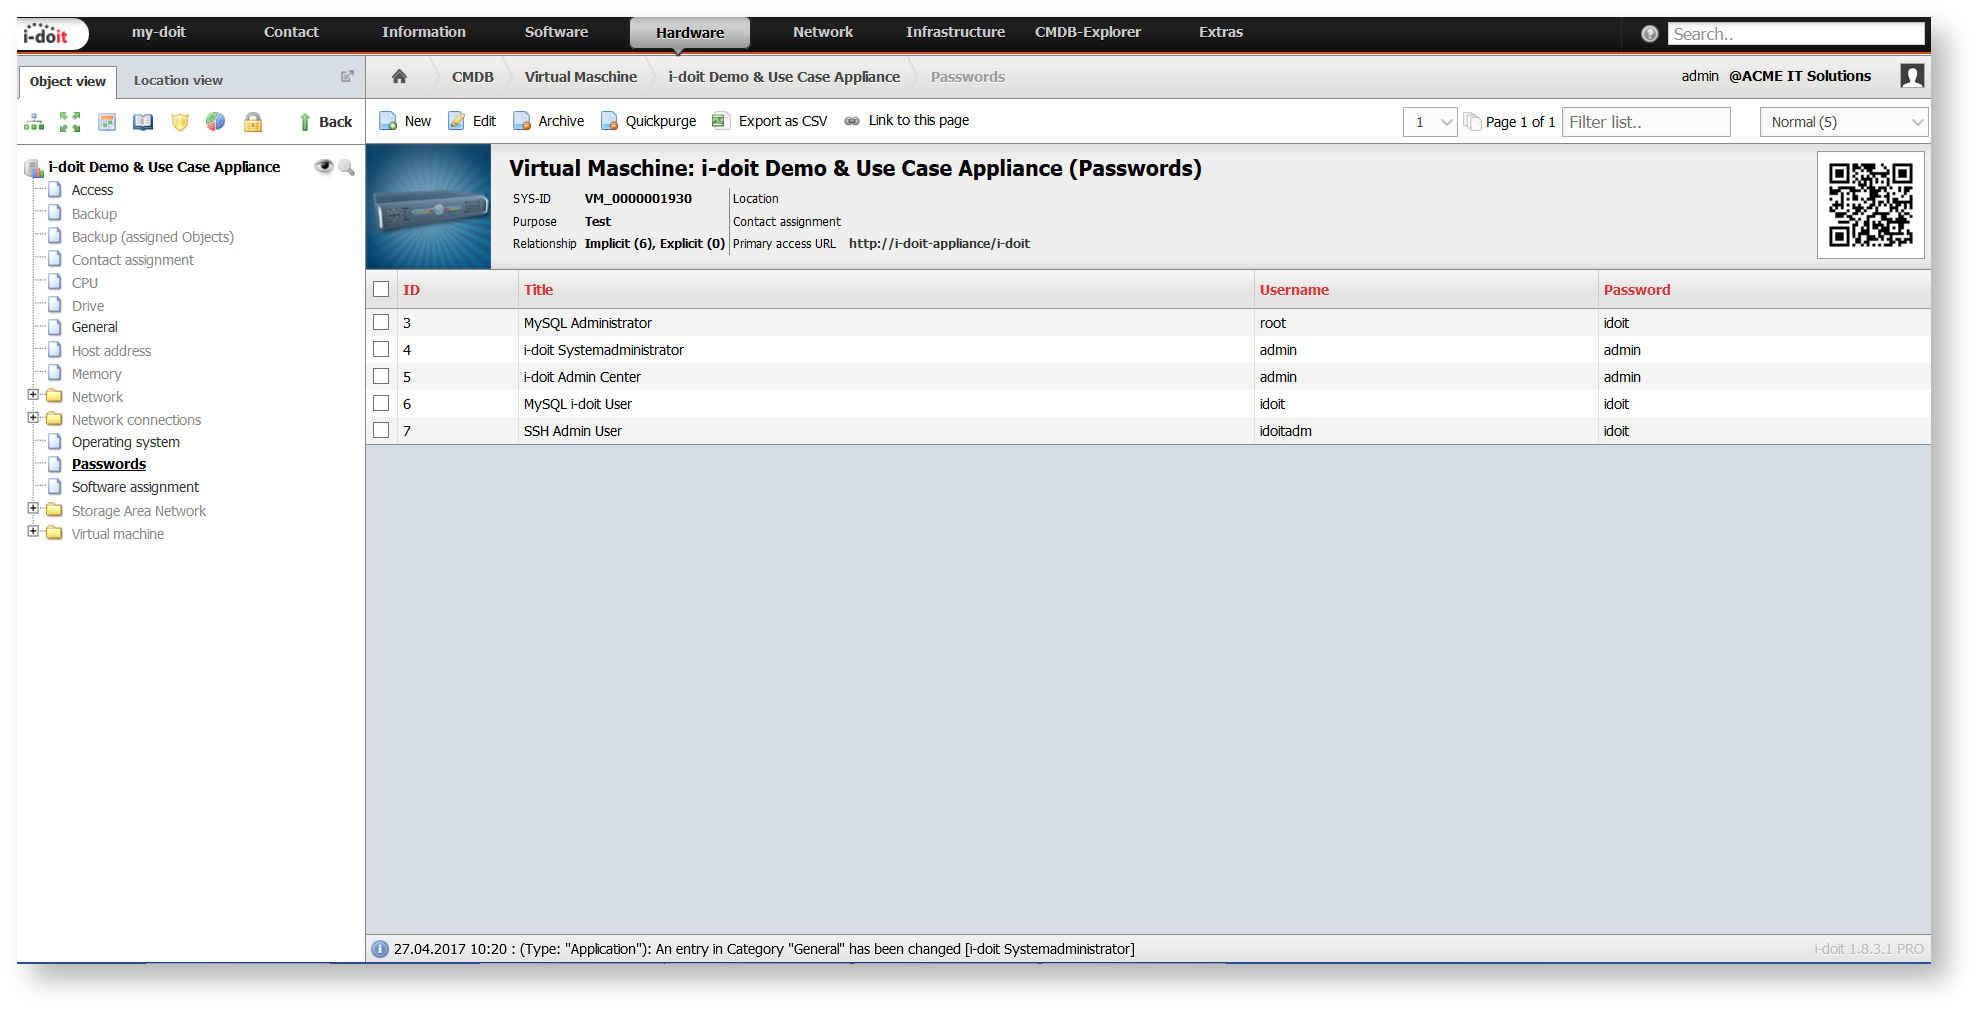1979x1012 pixels.
Task: Open the Passwords tree item
Action: coord(109,464)
